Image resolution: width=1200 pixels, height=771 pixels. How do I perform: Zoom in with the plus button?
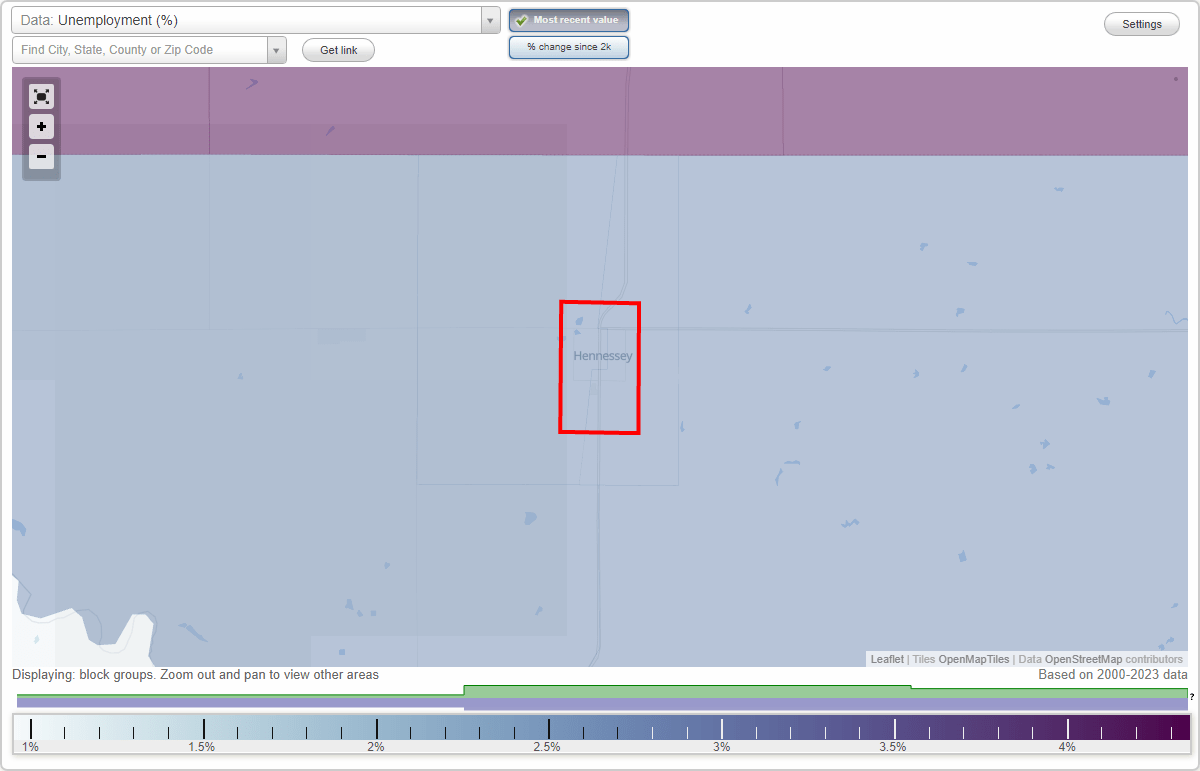41,127
